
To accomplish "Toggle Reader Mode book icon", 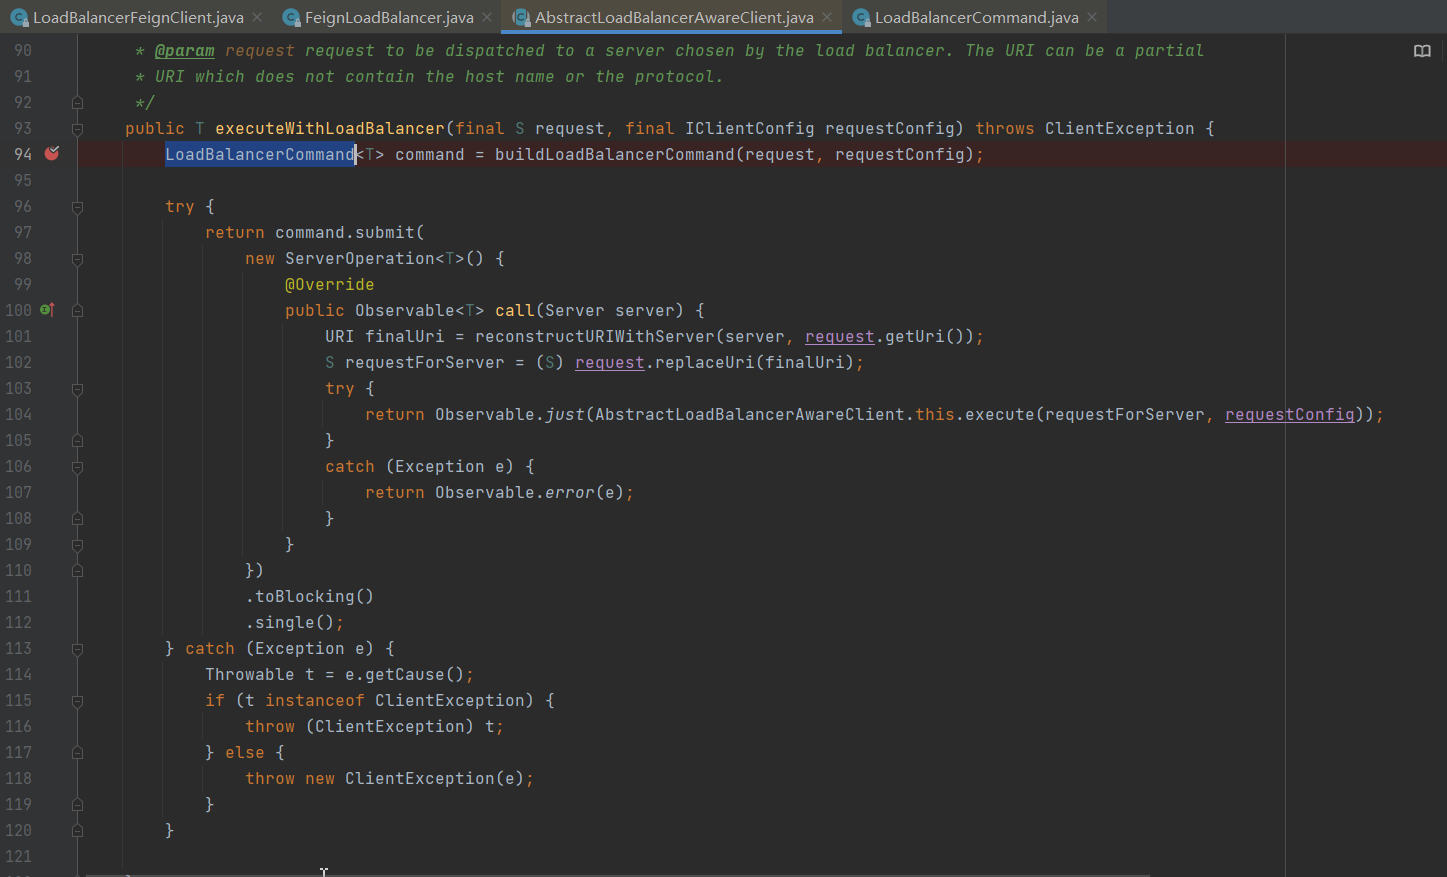I will click(1422, 51).
